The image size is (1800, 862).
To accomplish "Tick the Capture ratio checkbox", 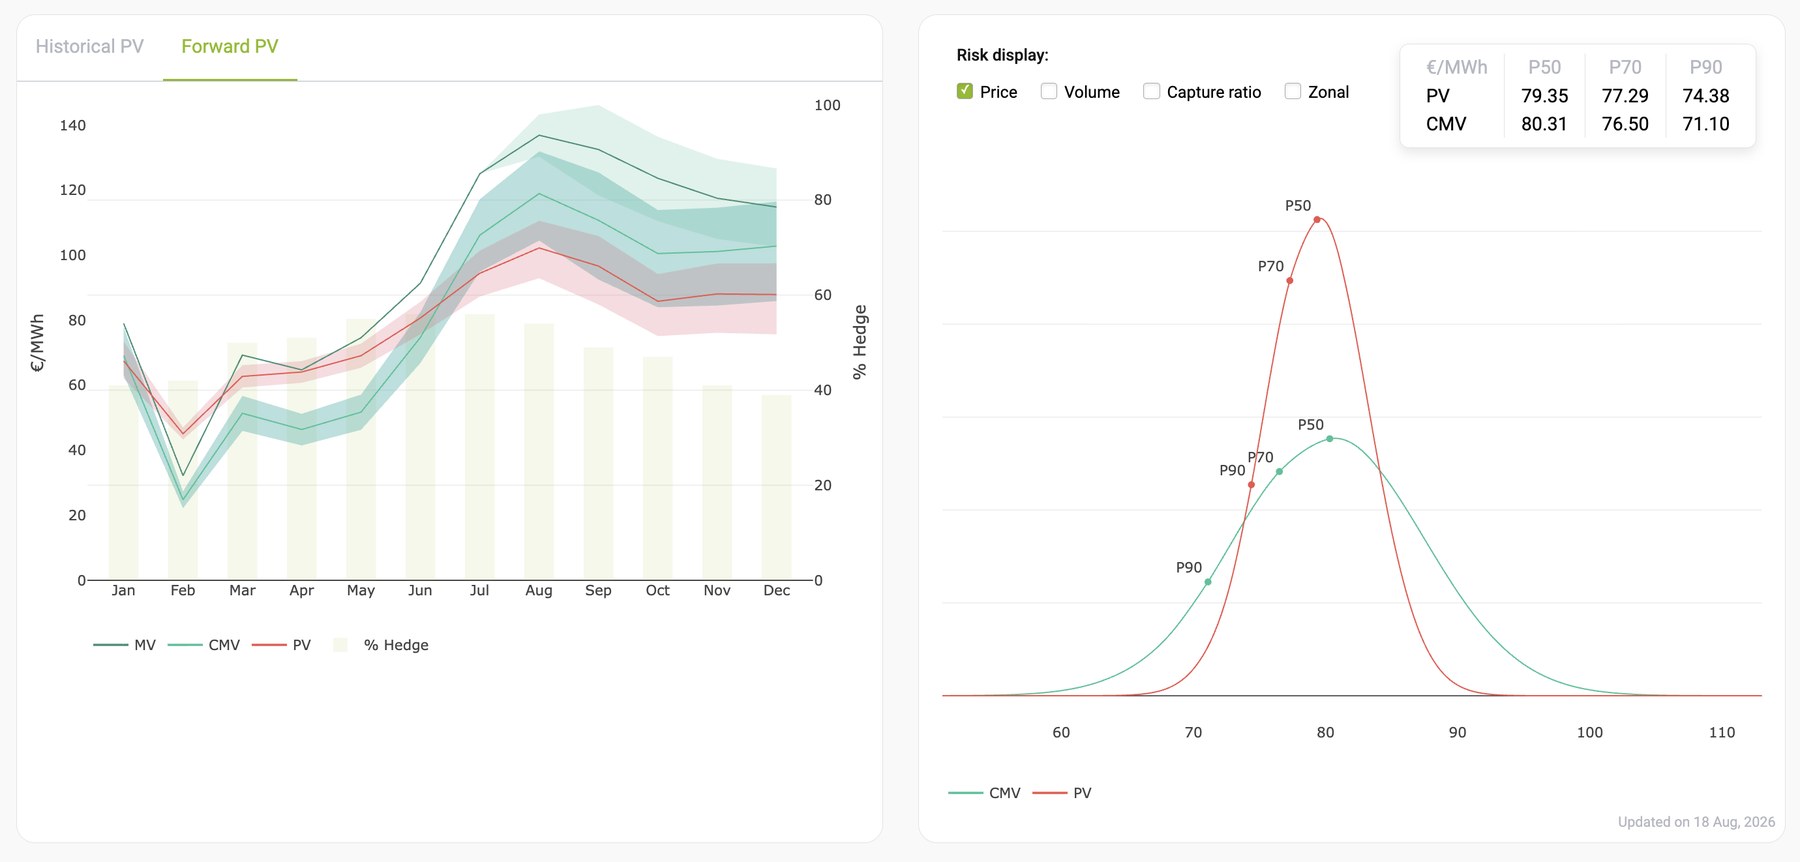I will click(x=1152, y=91).
